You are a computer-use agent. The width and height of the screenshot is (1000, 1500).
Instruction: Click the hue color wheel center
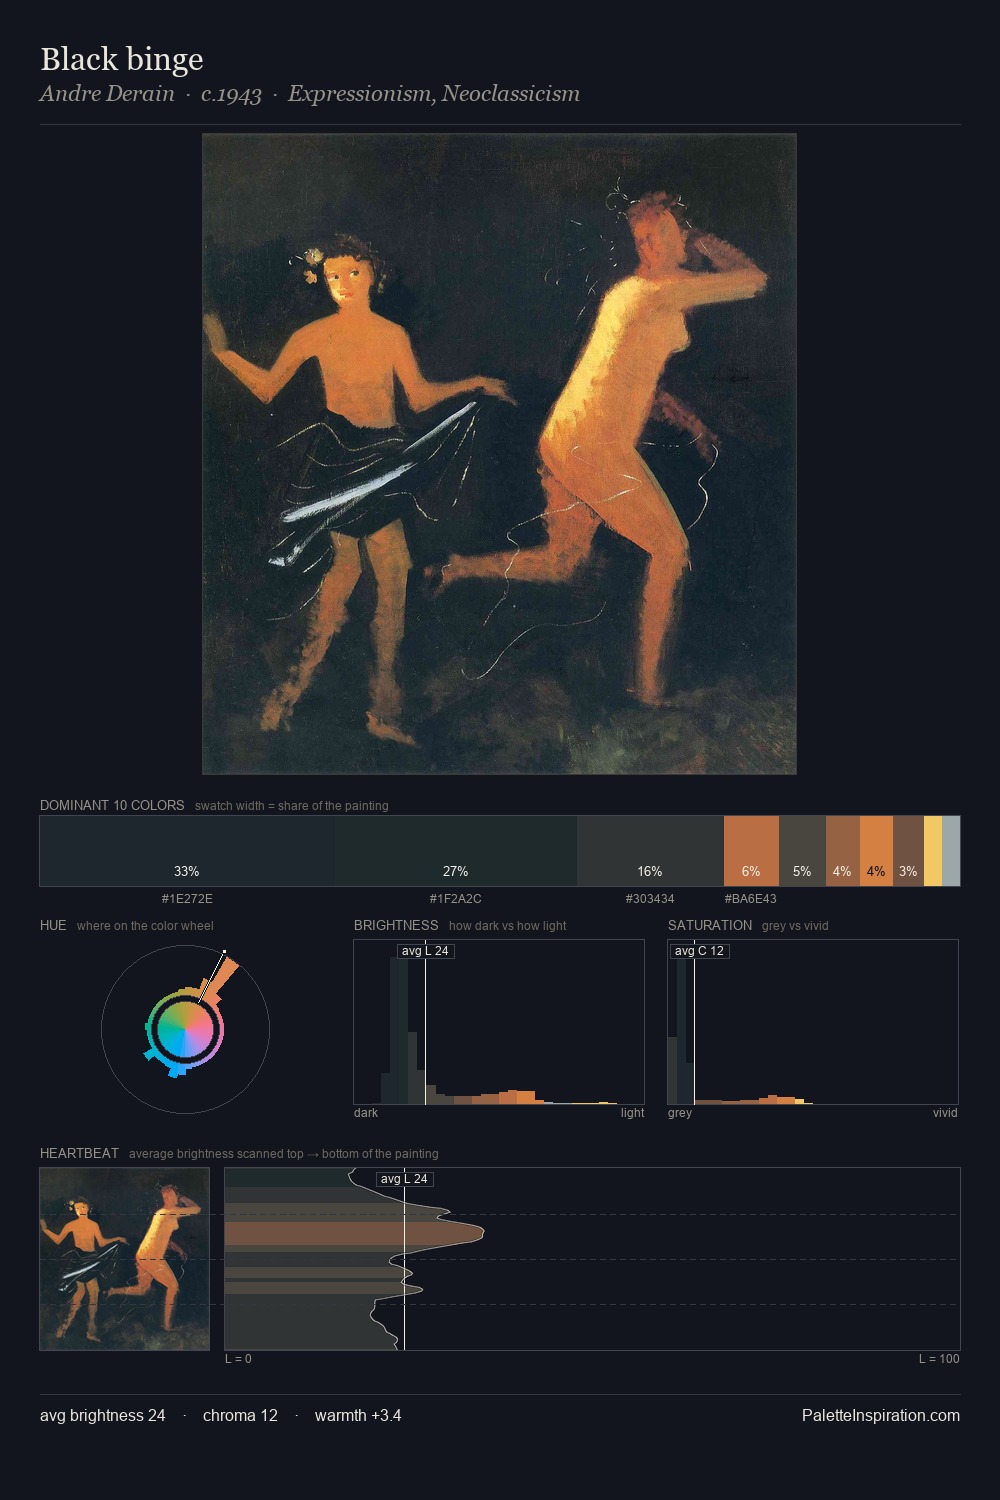(185, 1029)
